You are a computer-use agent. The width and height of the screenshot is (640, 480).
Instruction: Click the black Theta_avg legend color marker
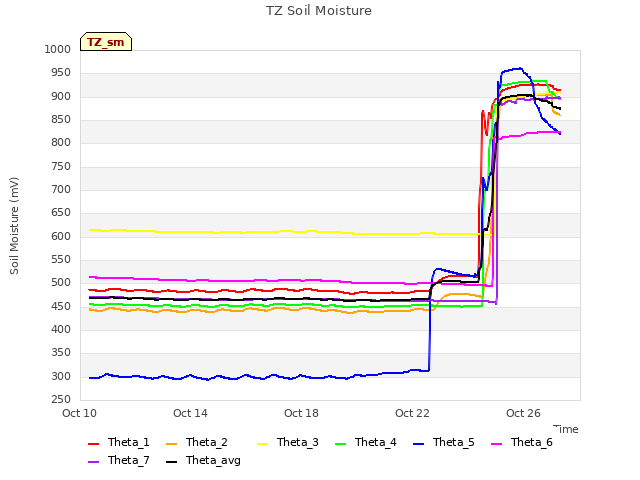pos(171,462)
